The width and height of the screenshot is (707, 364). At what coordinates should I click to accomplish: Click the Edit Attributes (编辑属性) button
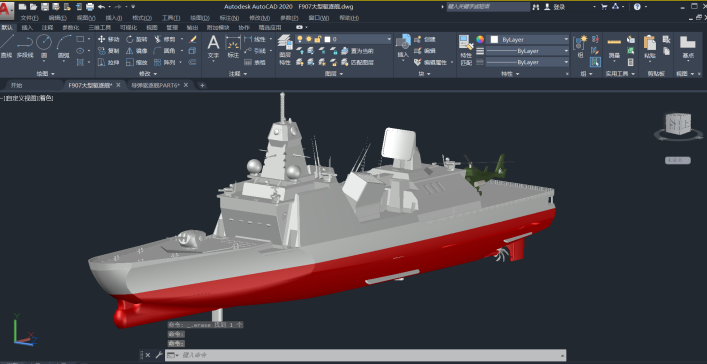(430, 62)
